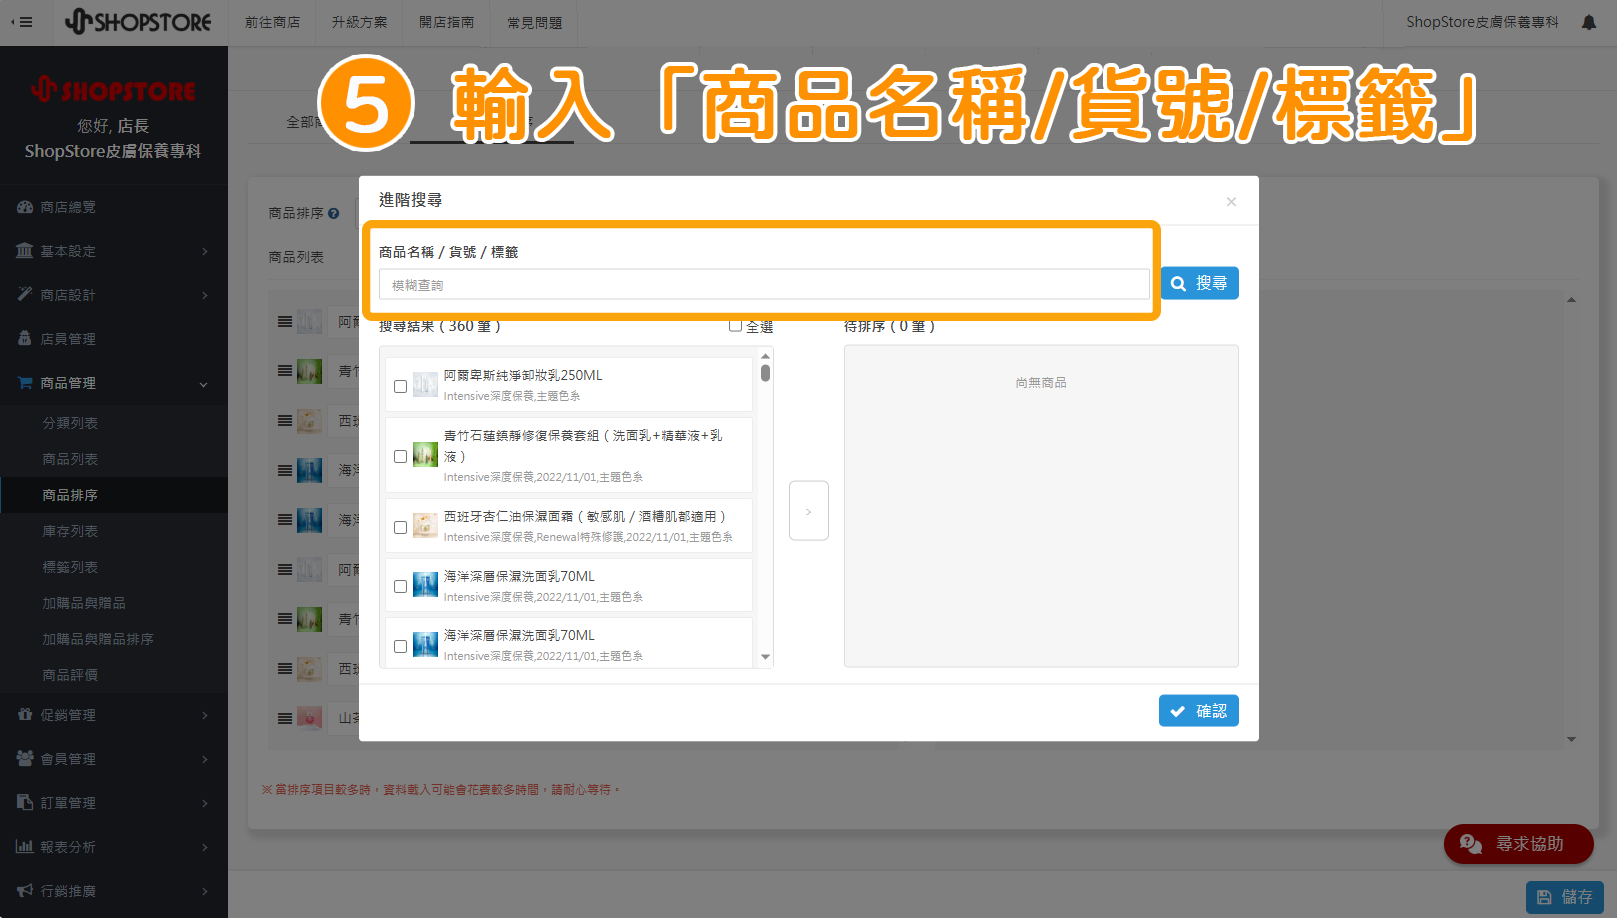This screenshot has height=918, width=1617.
Task: Expand 商店設計 sidebar menu
Action: coord(114,295)
